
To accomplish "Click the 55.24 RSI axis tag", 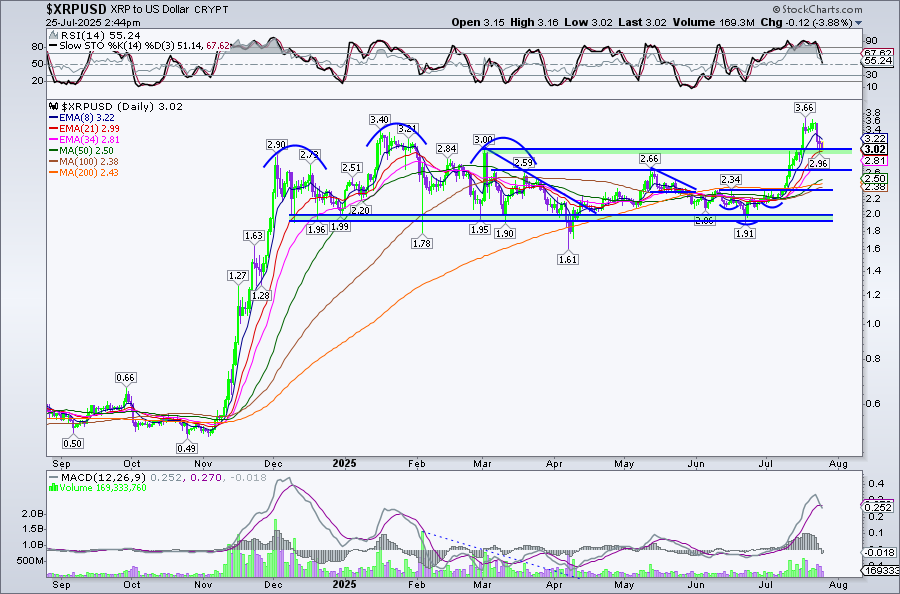I will pyautogui.click(x=878, y=60).
